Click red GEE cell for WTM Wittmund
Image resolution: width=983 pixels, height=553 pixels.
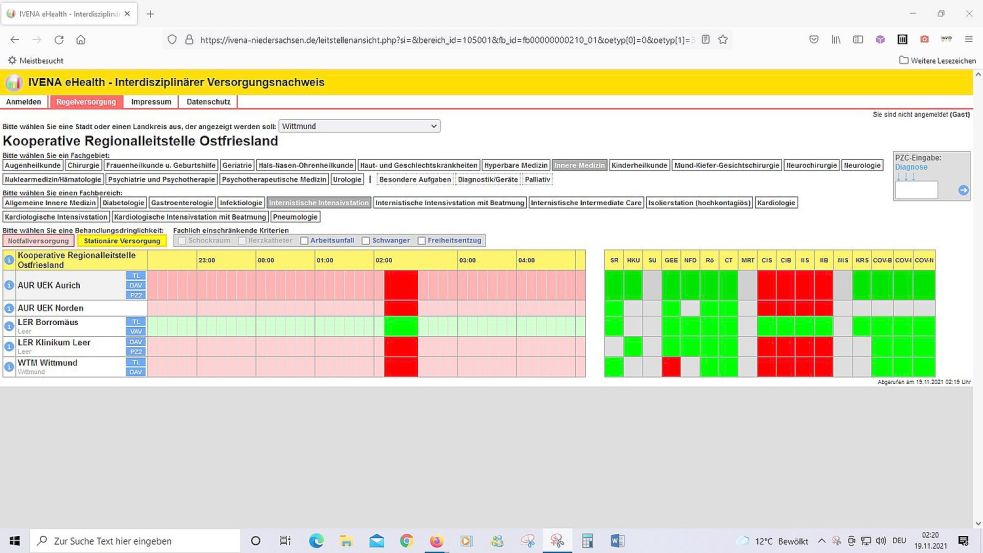click(671, 367)
